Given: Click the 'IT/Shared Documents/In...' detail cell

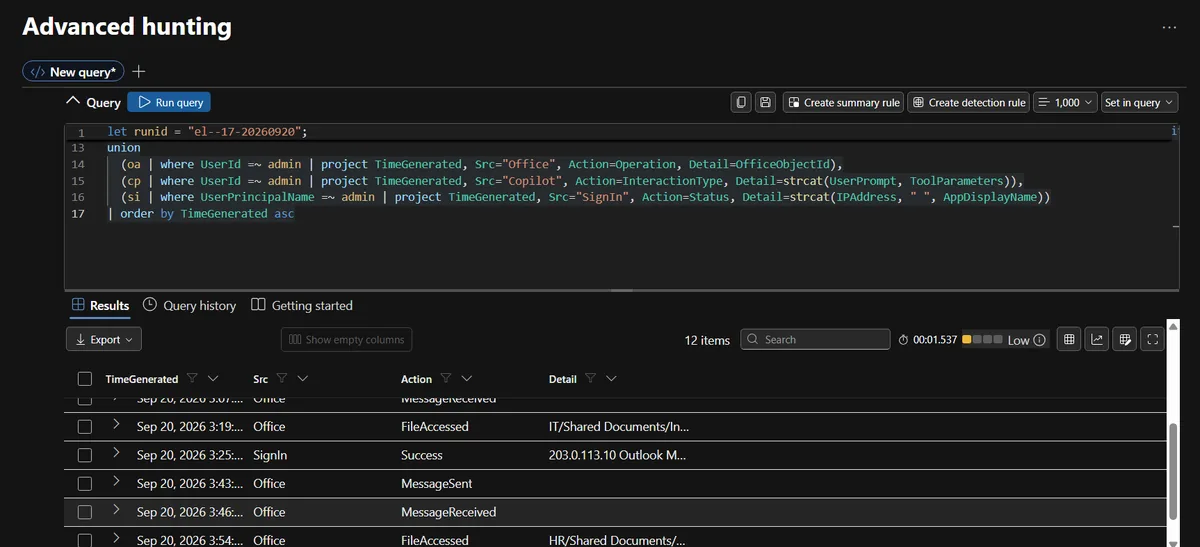Looking at the screenshot, I should pos(619,426).
